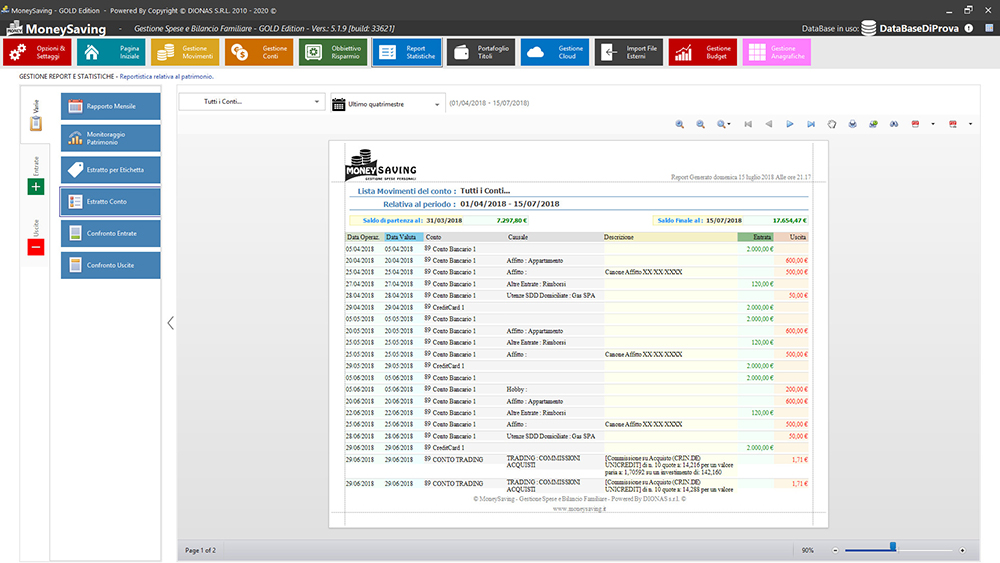Open Portafoglio Titoli module
The image size is (1000, 563).
481,52
